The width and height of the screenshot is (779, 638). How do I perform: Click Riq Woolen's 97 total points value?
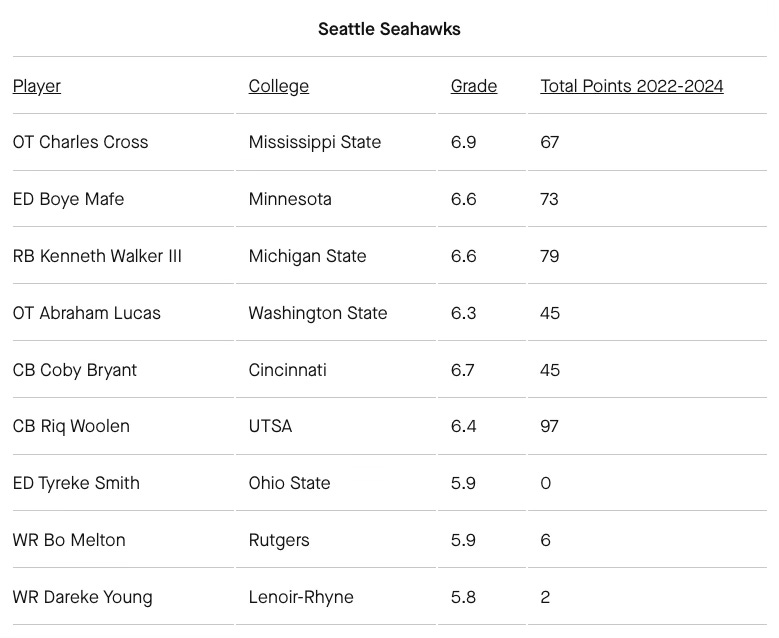tap(549, 426)
